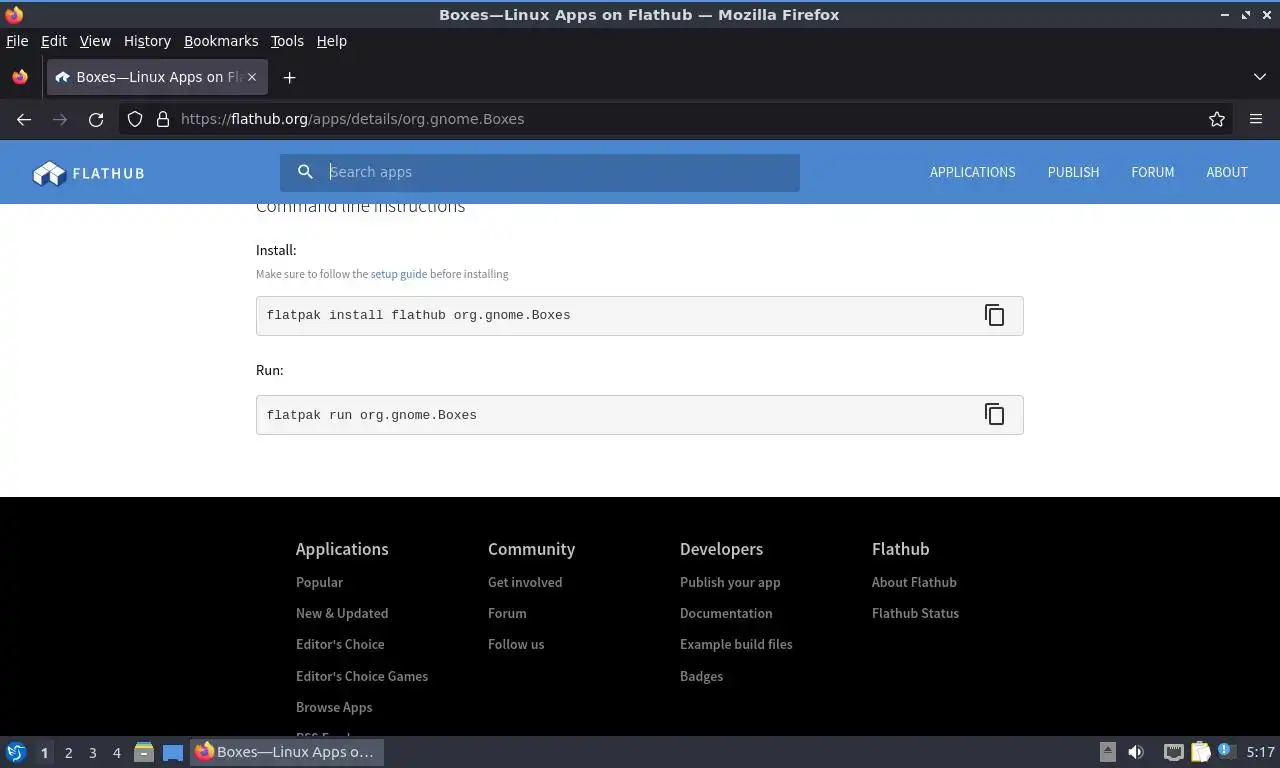
Task: Open the New & Updated footer link
Action: coord(342,613)
